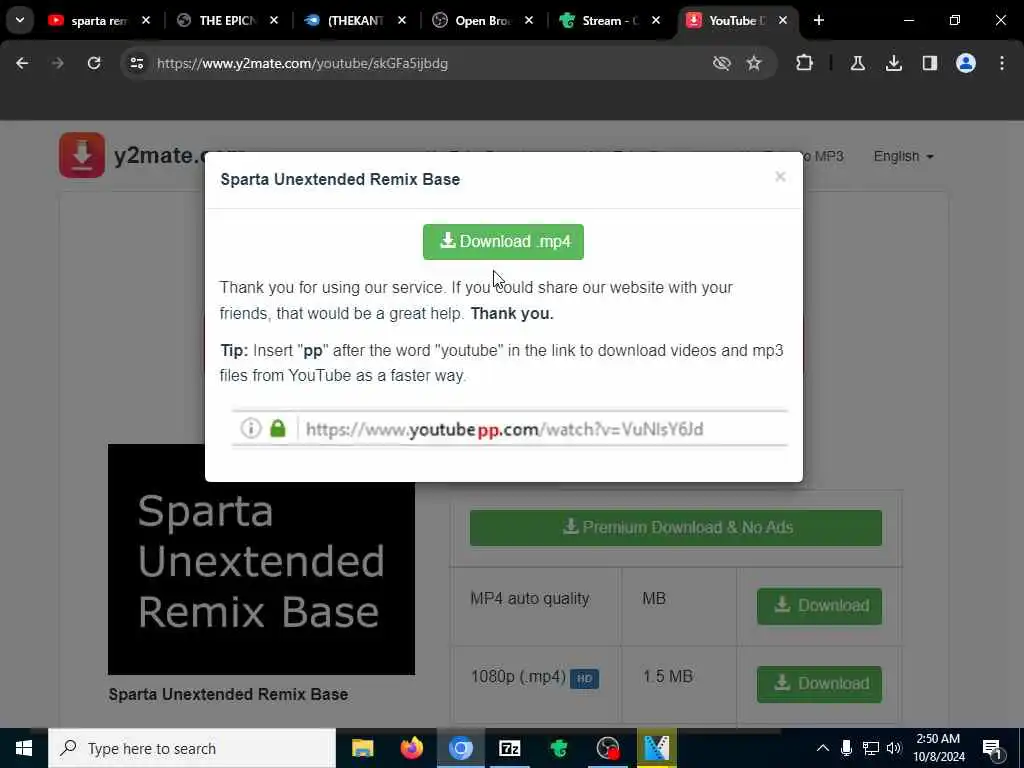Screen dimensions: 1024x768
Task: Open the Windows Start menu
Action: tap(24, 748)
